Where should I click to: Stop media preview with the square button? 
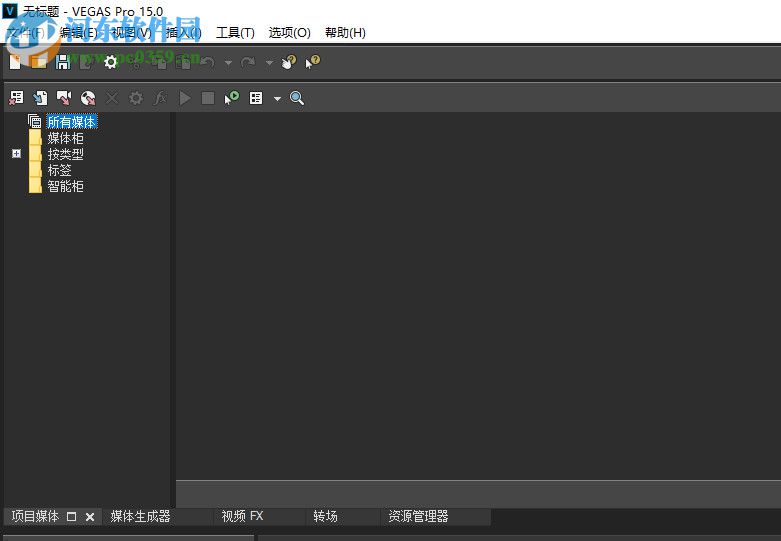point(208,98)
